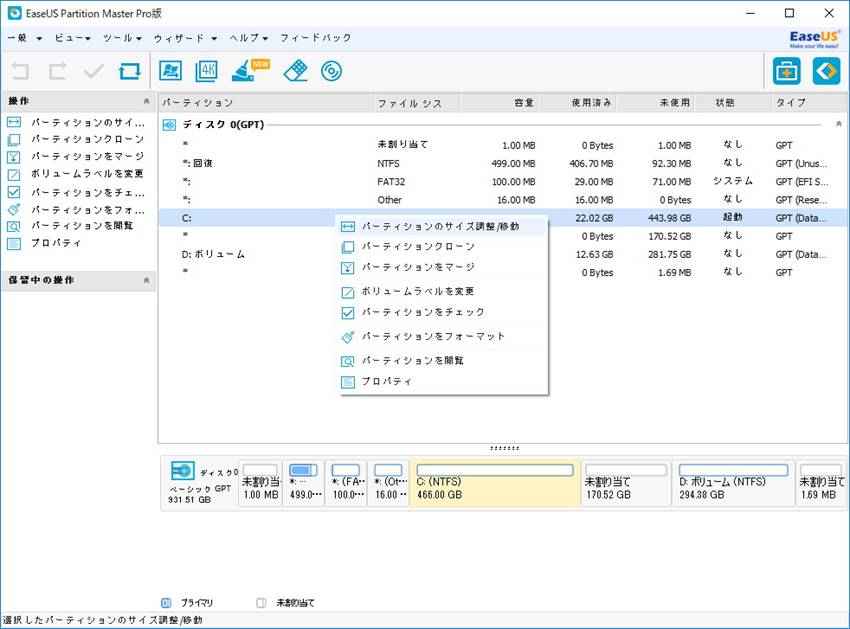
Task: Select the Wipe data eraser icon
Action: pyautogui.click(x=295, y=71)
